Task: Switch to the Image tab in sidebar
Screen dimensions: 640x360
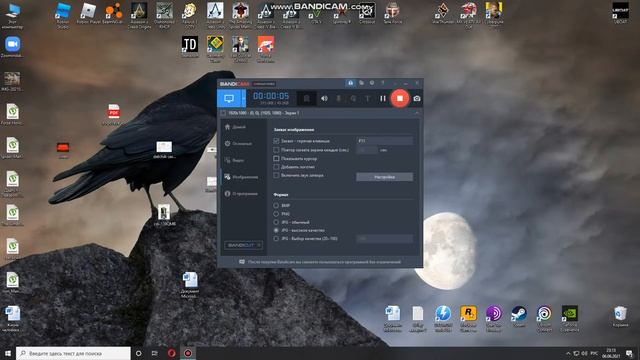Action: (x=241, y=177)
